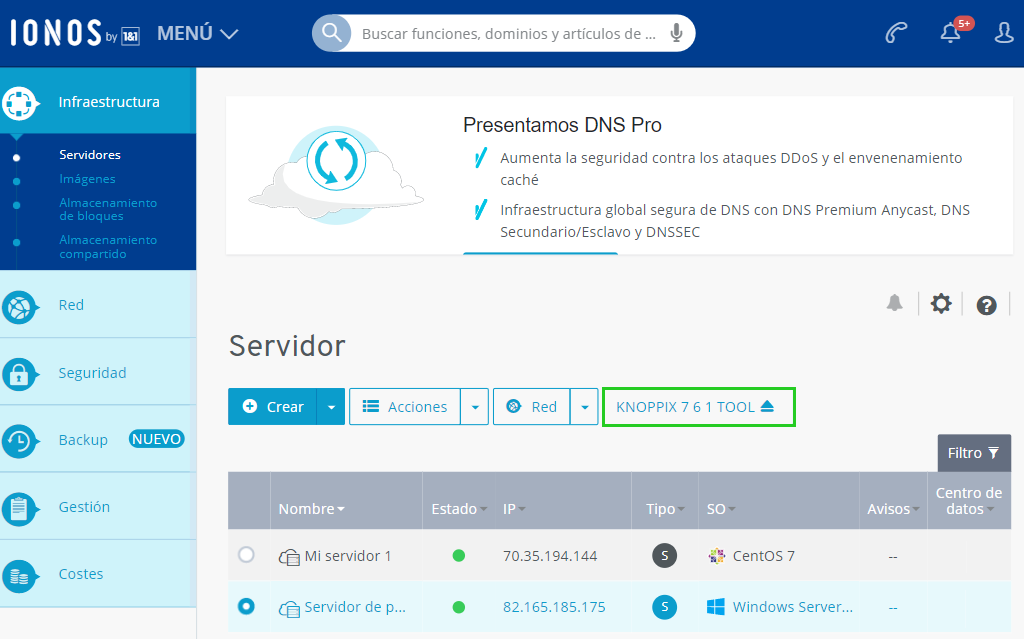Click the Seguridad padlock icon
The image size is (1024, 639).
point(19,374)
